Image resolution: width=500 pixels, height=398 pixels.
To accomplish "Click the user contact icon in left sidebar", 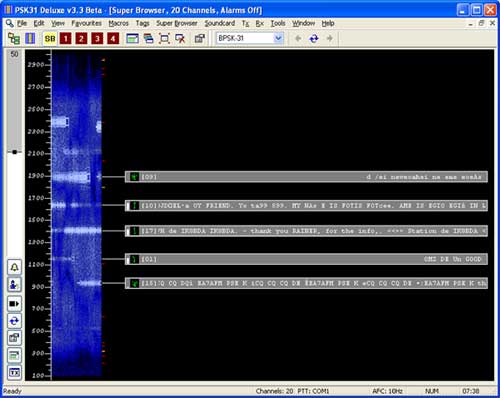I will pos(14,285).
